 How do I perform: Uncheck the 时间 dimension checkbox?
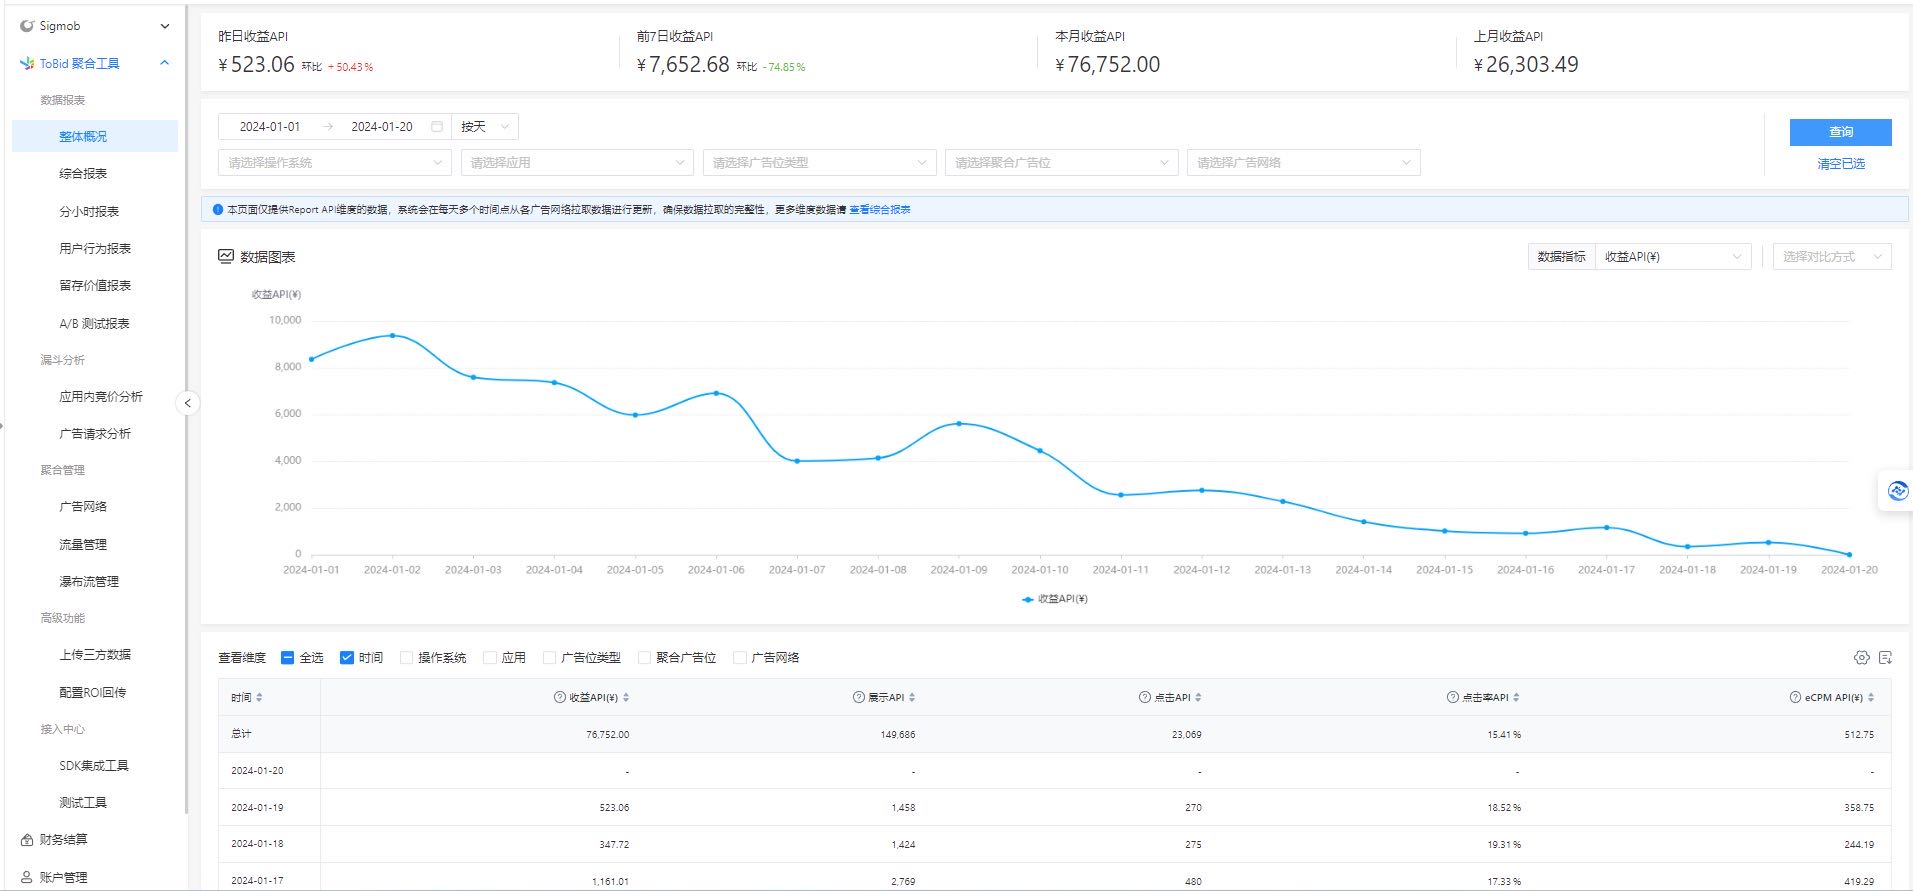coord(347,658)
